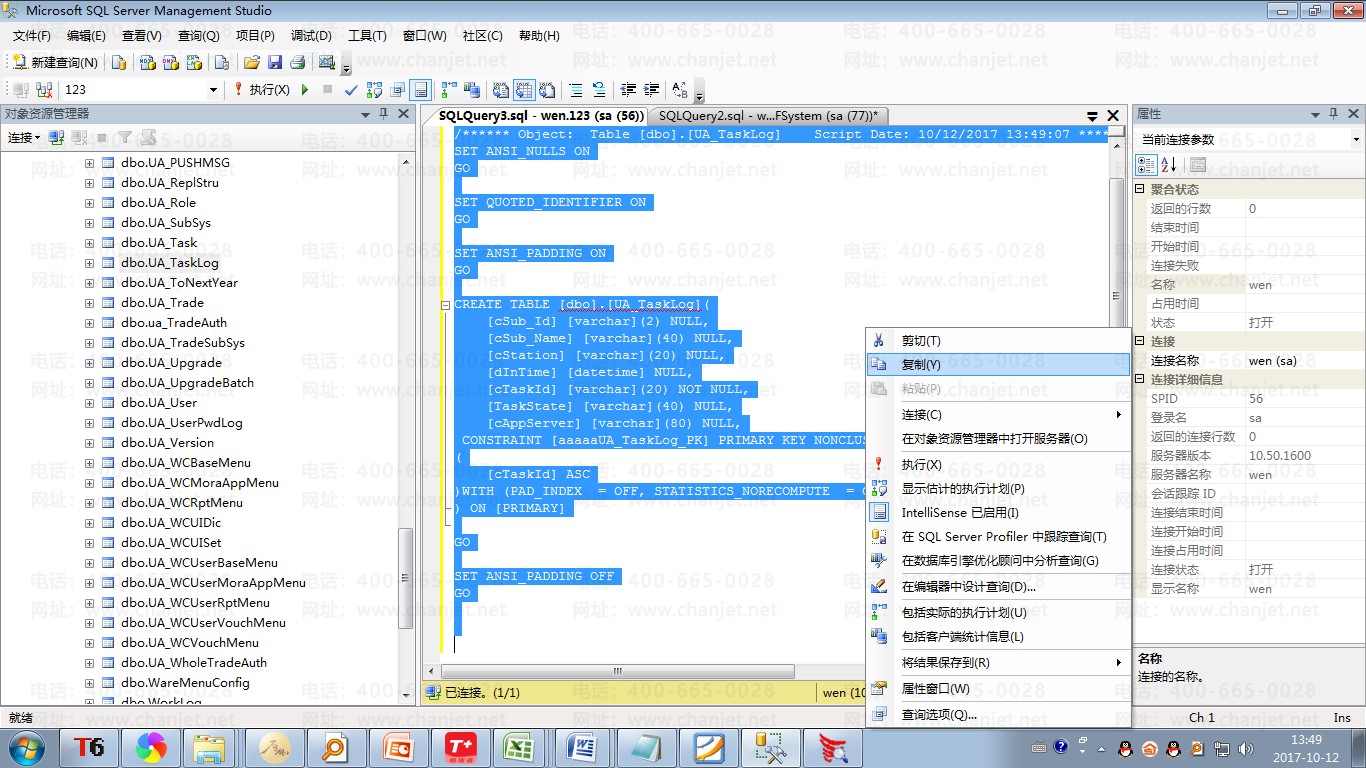Click the green Debug play arrow icon
The height and width of the screenshot is (768, 1366).
tap(305, 90)
